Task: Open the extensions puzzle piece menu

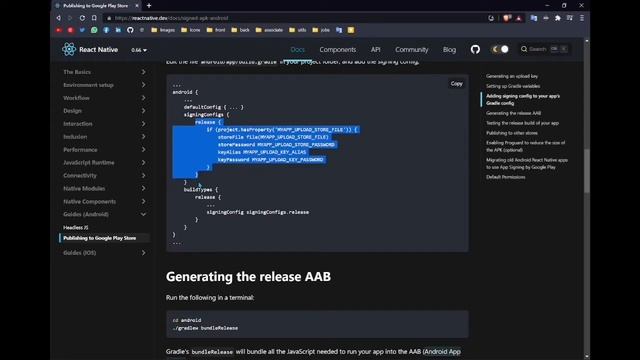Action: point(558,18)
